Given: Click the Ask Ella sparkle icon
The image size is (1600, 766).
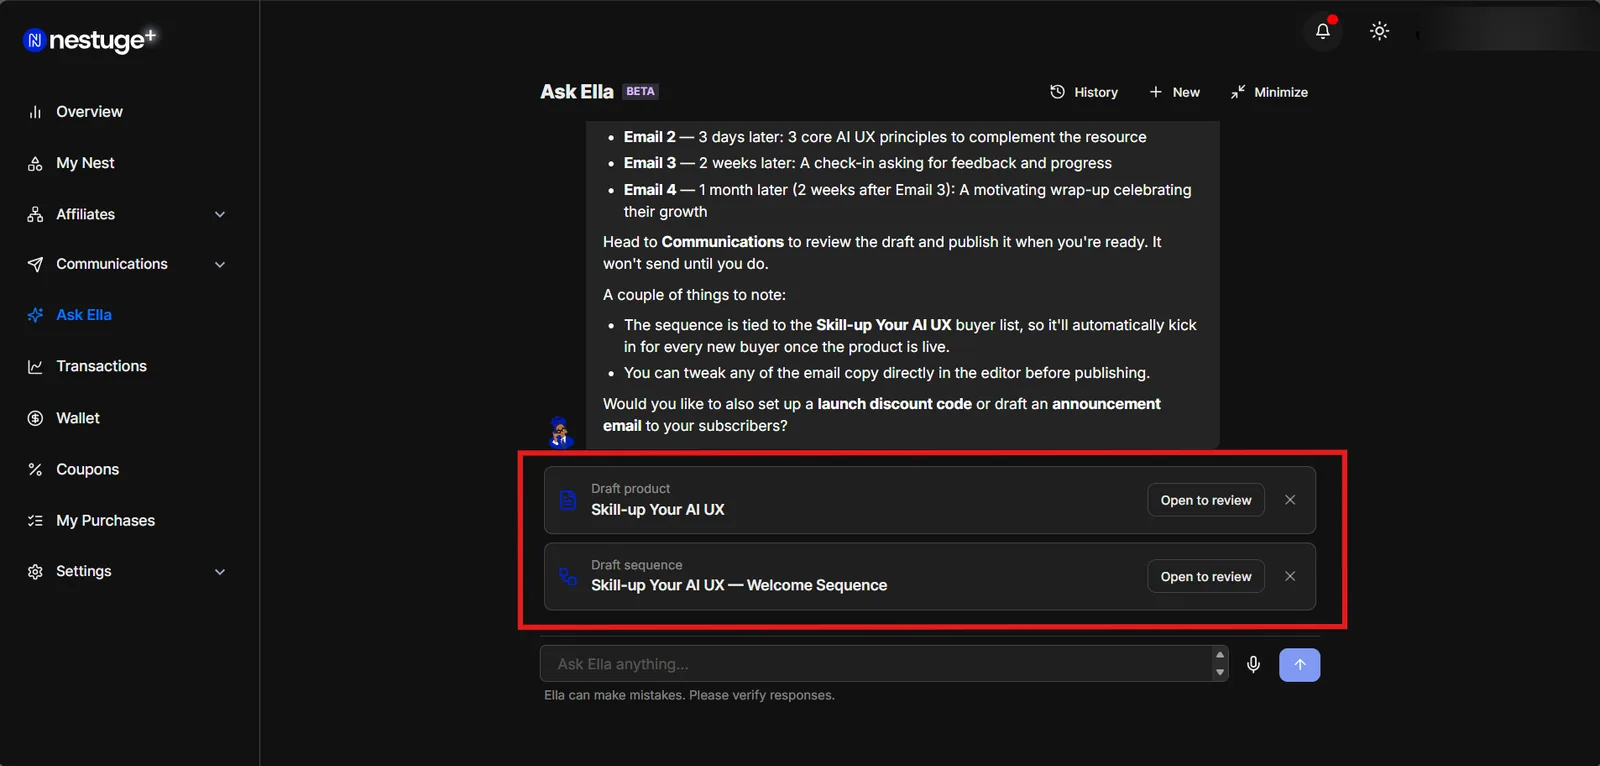Looking at the screenshot, I should (35, 315).
